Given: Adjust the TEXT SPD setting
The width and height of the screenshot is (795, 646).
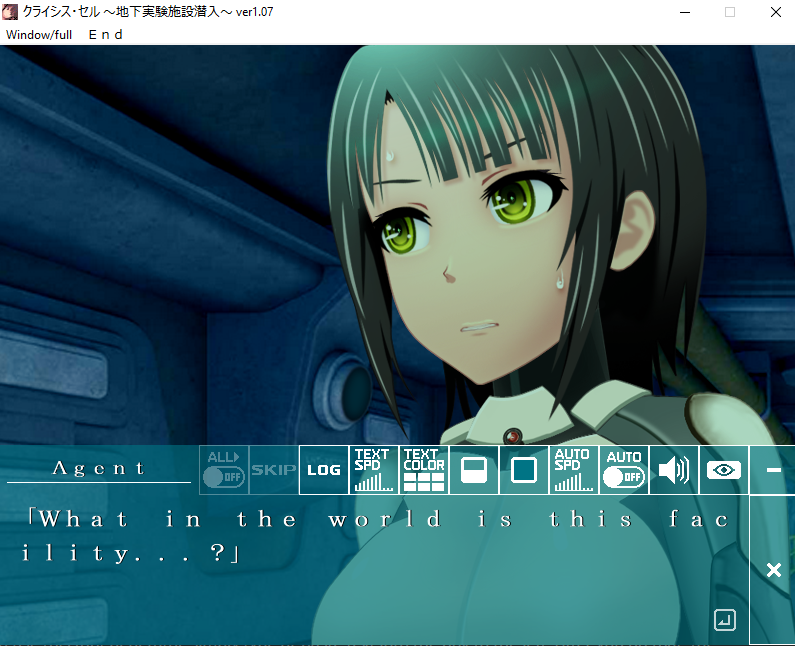Looking at the screenshot, I should click(x=374, y=470).
